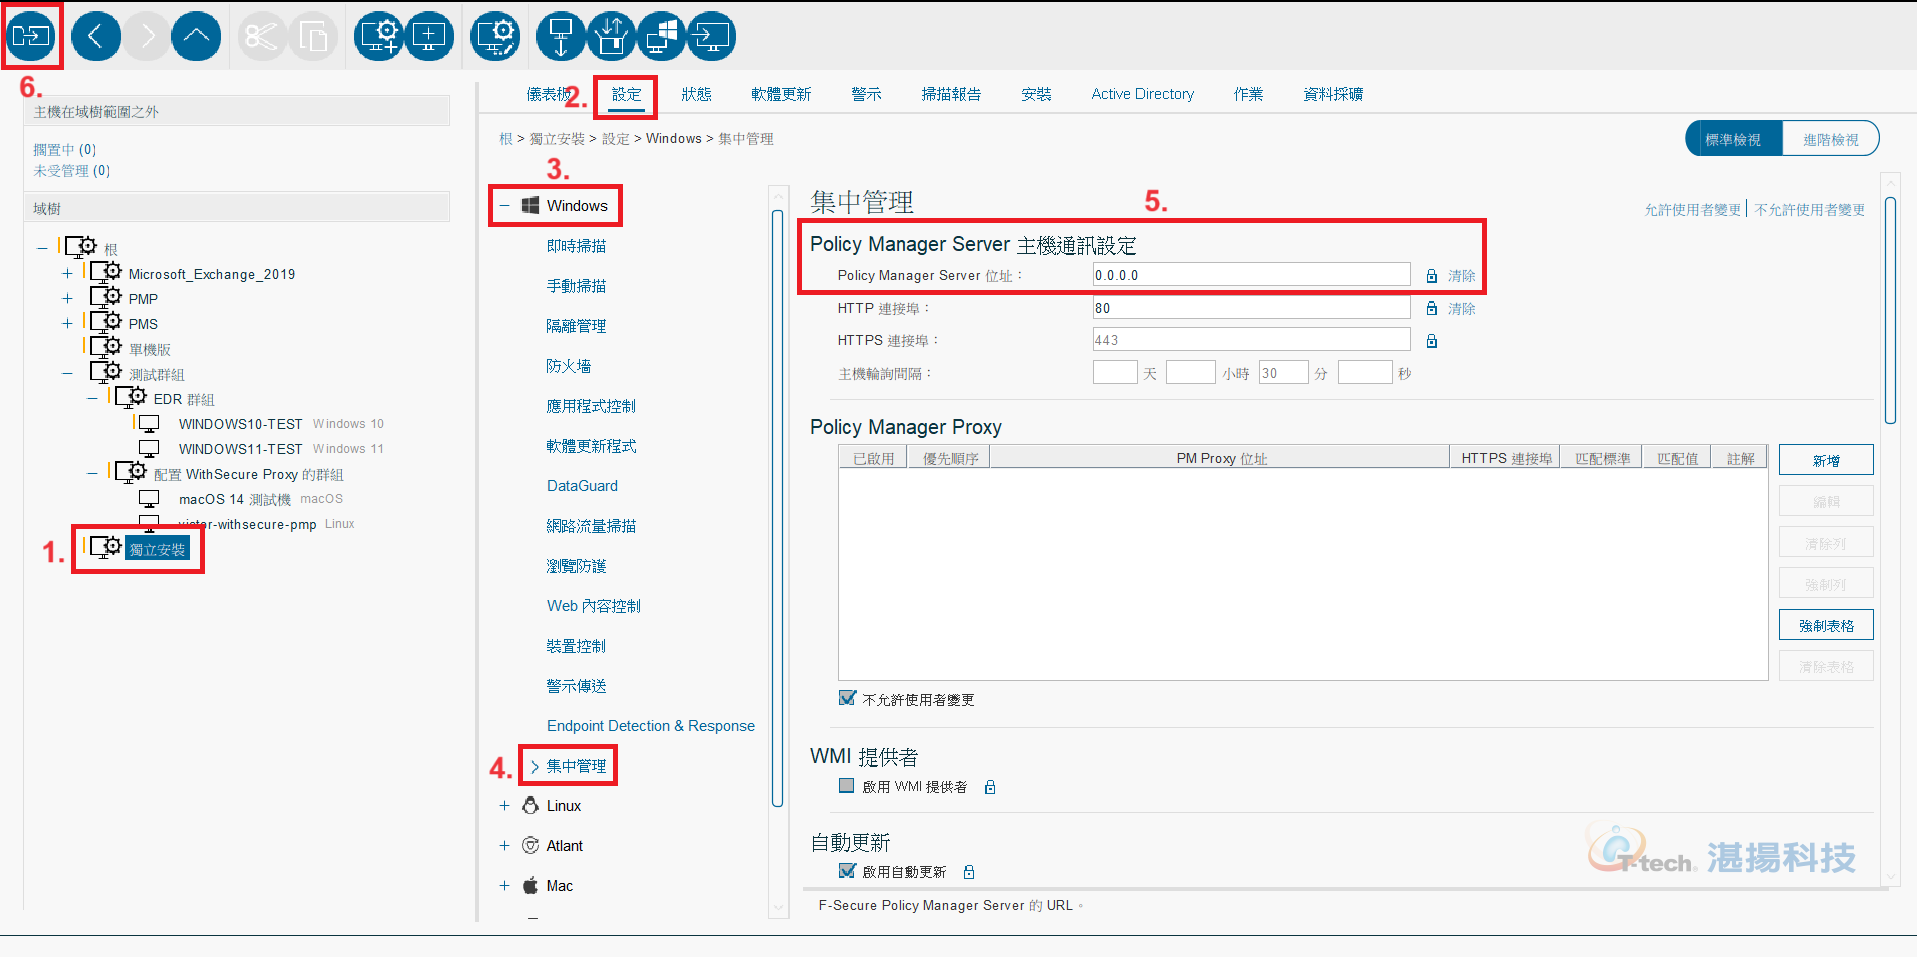This screenshot has width=1917, height=957.
Task: Click the Windows logo icon in settings tree
Action: click(531, 205)
